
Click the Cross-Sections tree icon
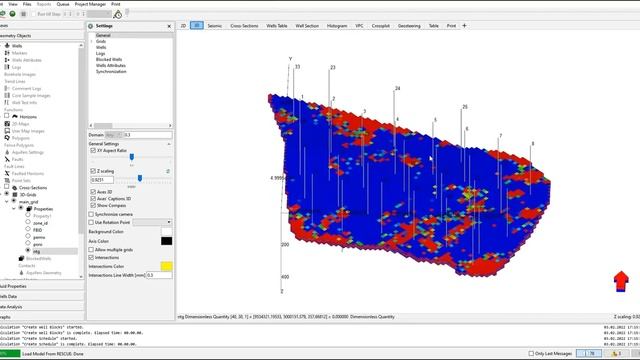[15, 188]
